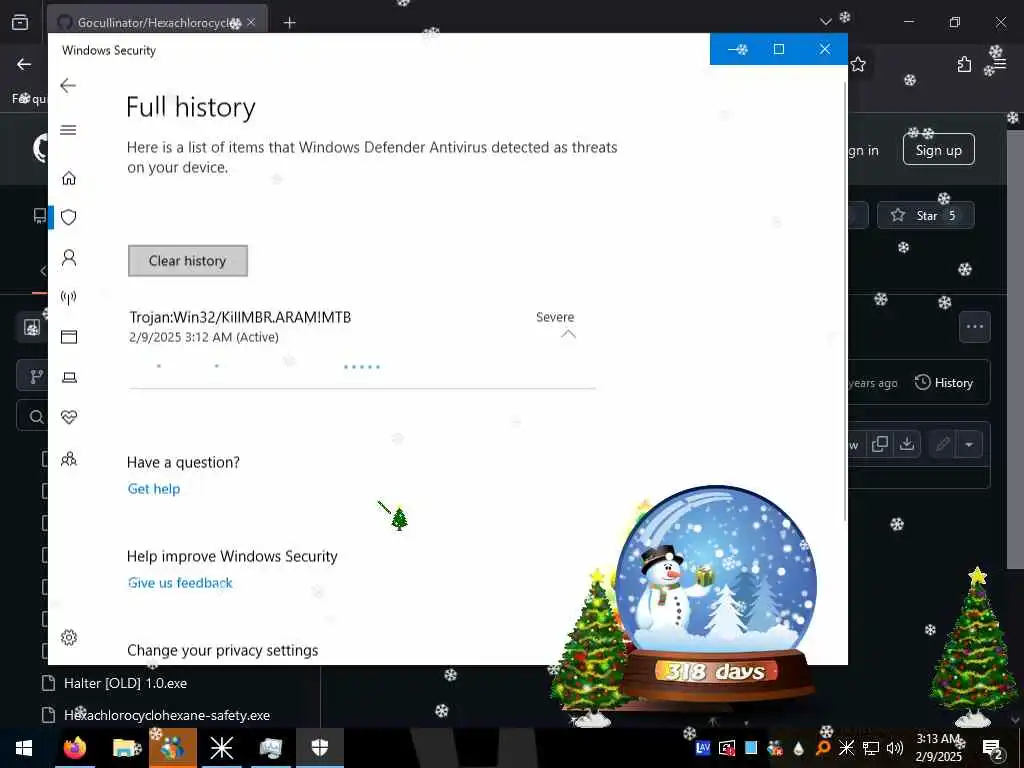Go back in Windows Security

[68, 86]
